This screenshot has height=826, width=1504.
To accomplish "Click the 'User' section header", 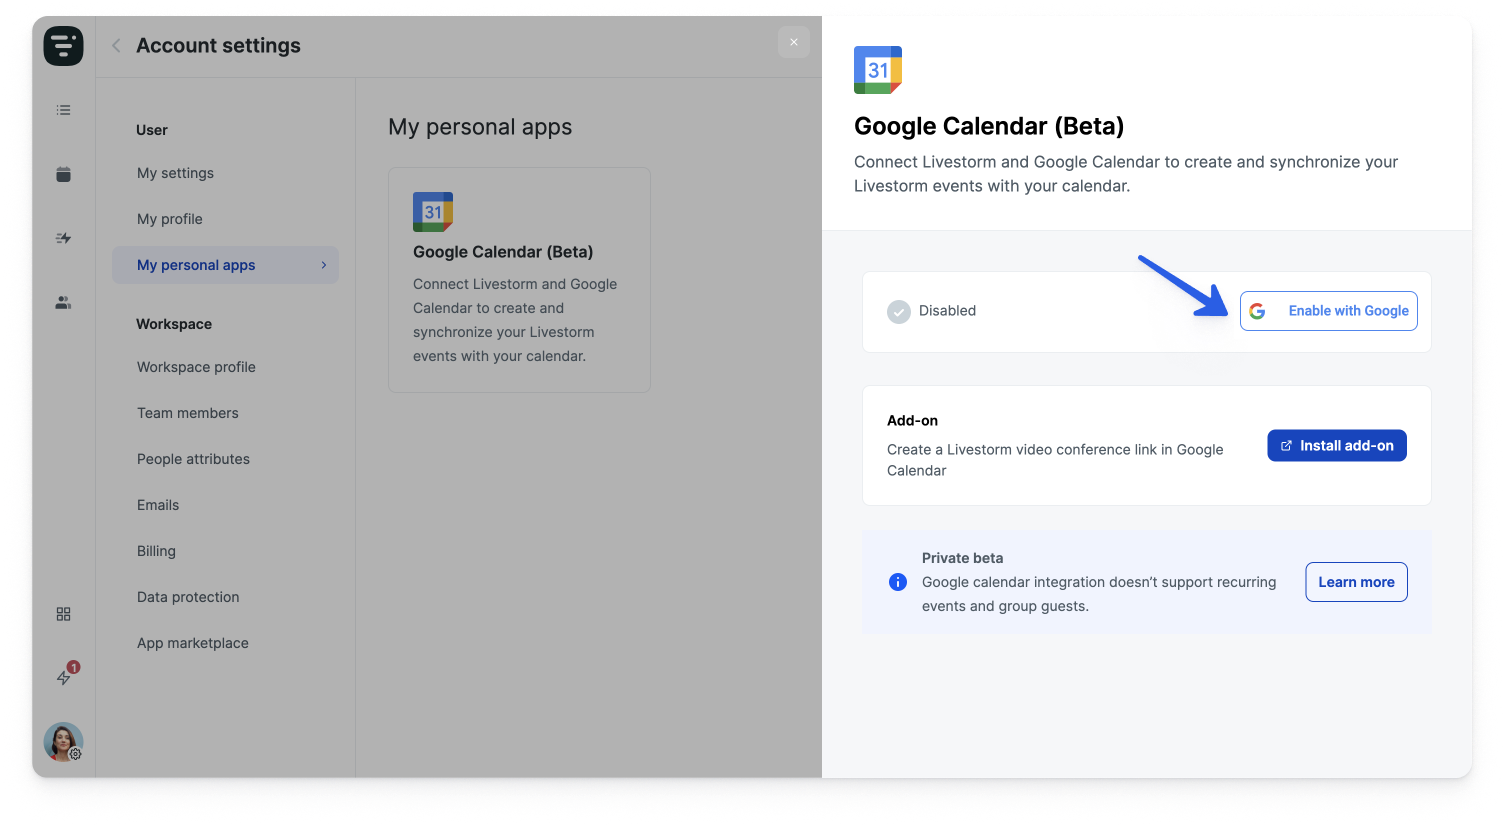I will 152,130.
